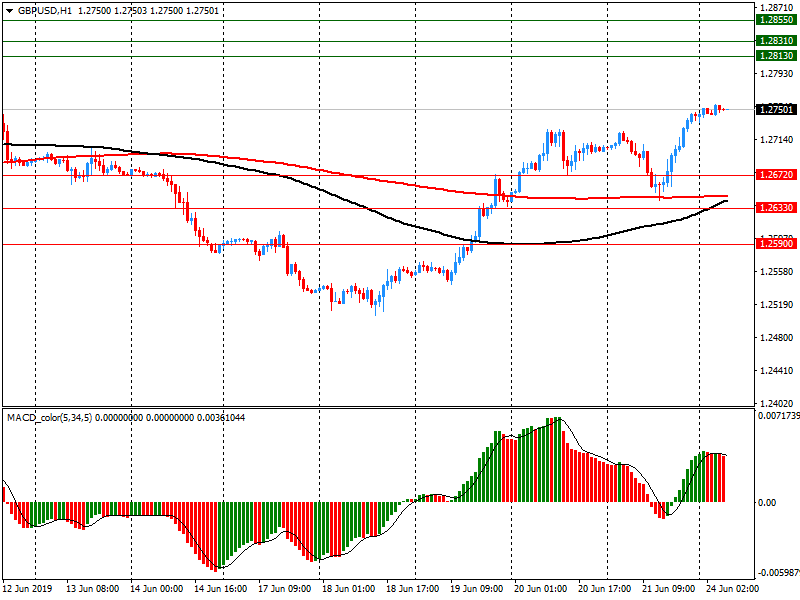The width and height of the screenshot is (800, 600).
Task: Select the 1.26330 red price level label
Action: (776, 208)
